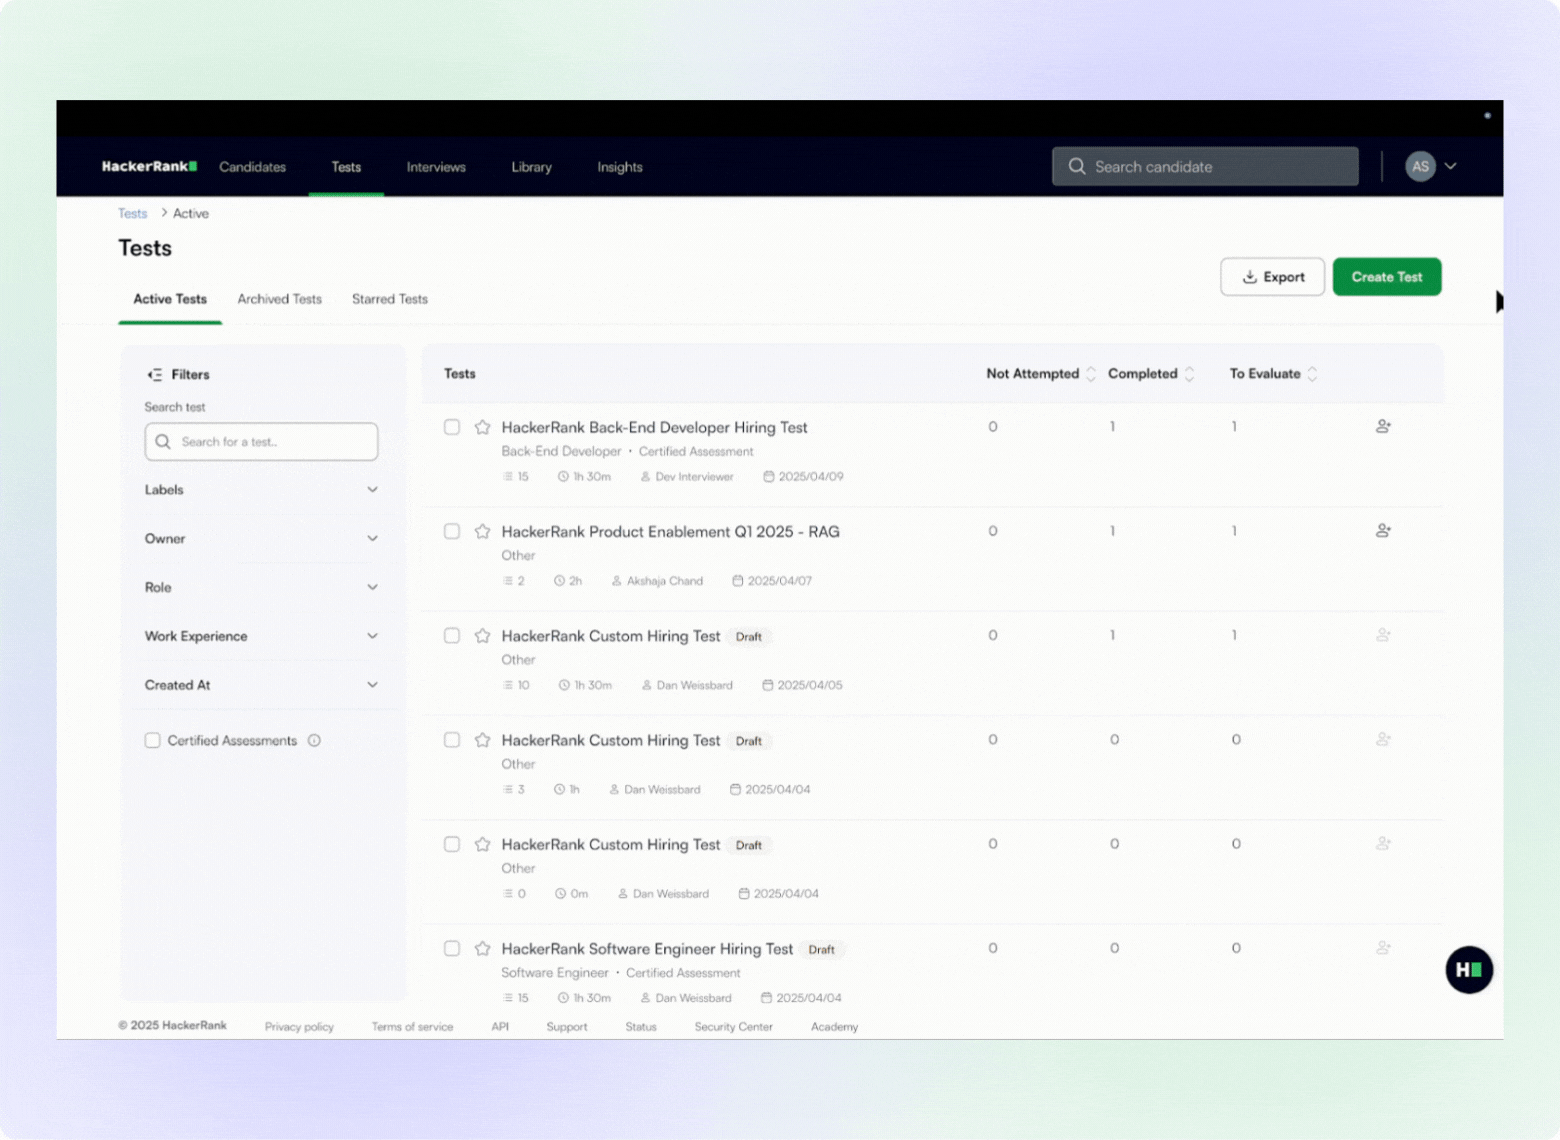
Task: Select Software Engineer Hiring Test checkbox
Action: 452,948
